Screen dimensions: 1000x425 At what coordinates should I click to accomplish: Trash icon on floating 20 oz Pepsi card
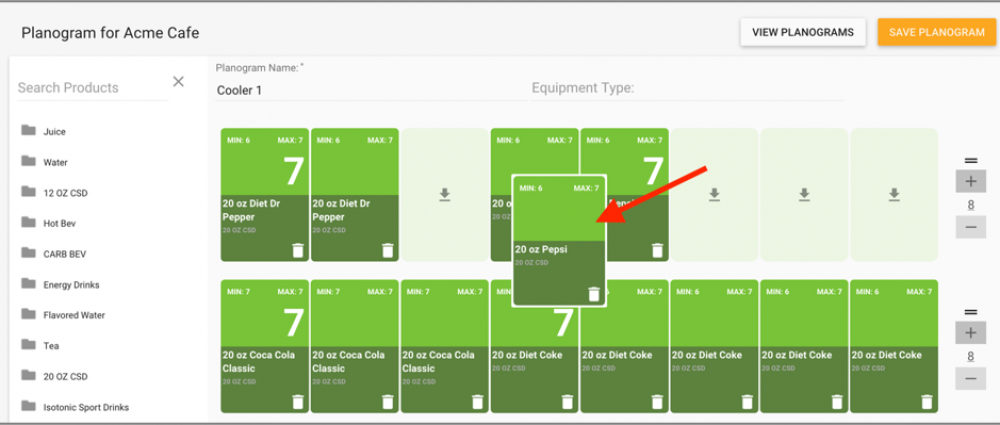pyautogui.click(x=594, y=294)
